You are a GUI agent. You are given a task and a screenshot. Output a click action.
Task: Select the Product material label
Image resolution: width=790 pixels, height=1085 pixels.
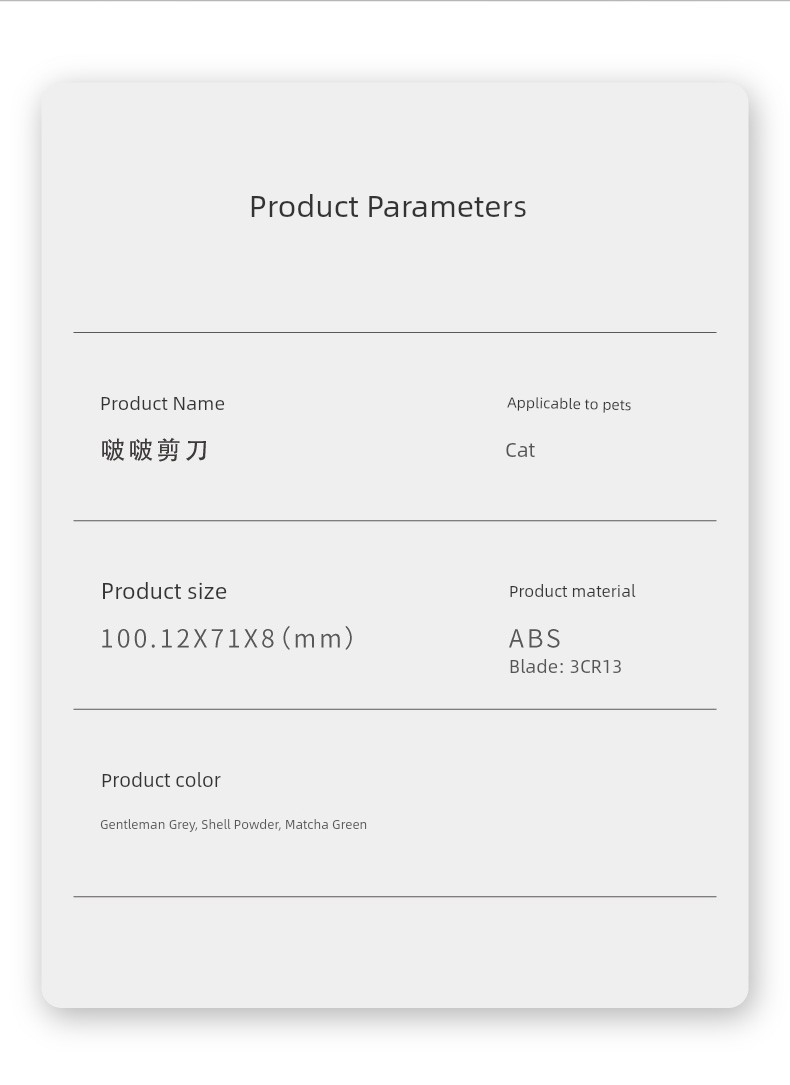pyautogui.click(x=572, y=591)
